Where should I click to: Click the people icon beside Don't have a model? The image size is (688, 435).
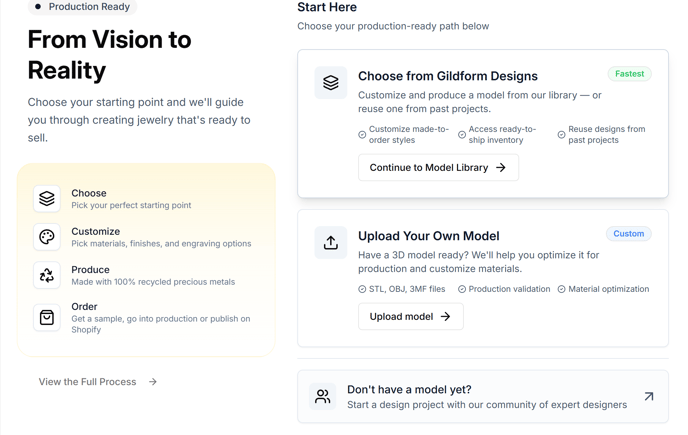pos(322,396)
